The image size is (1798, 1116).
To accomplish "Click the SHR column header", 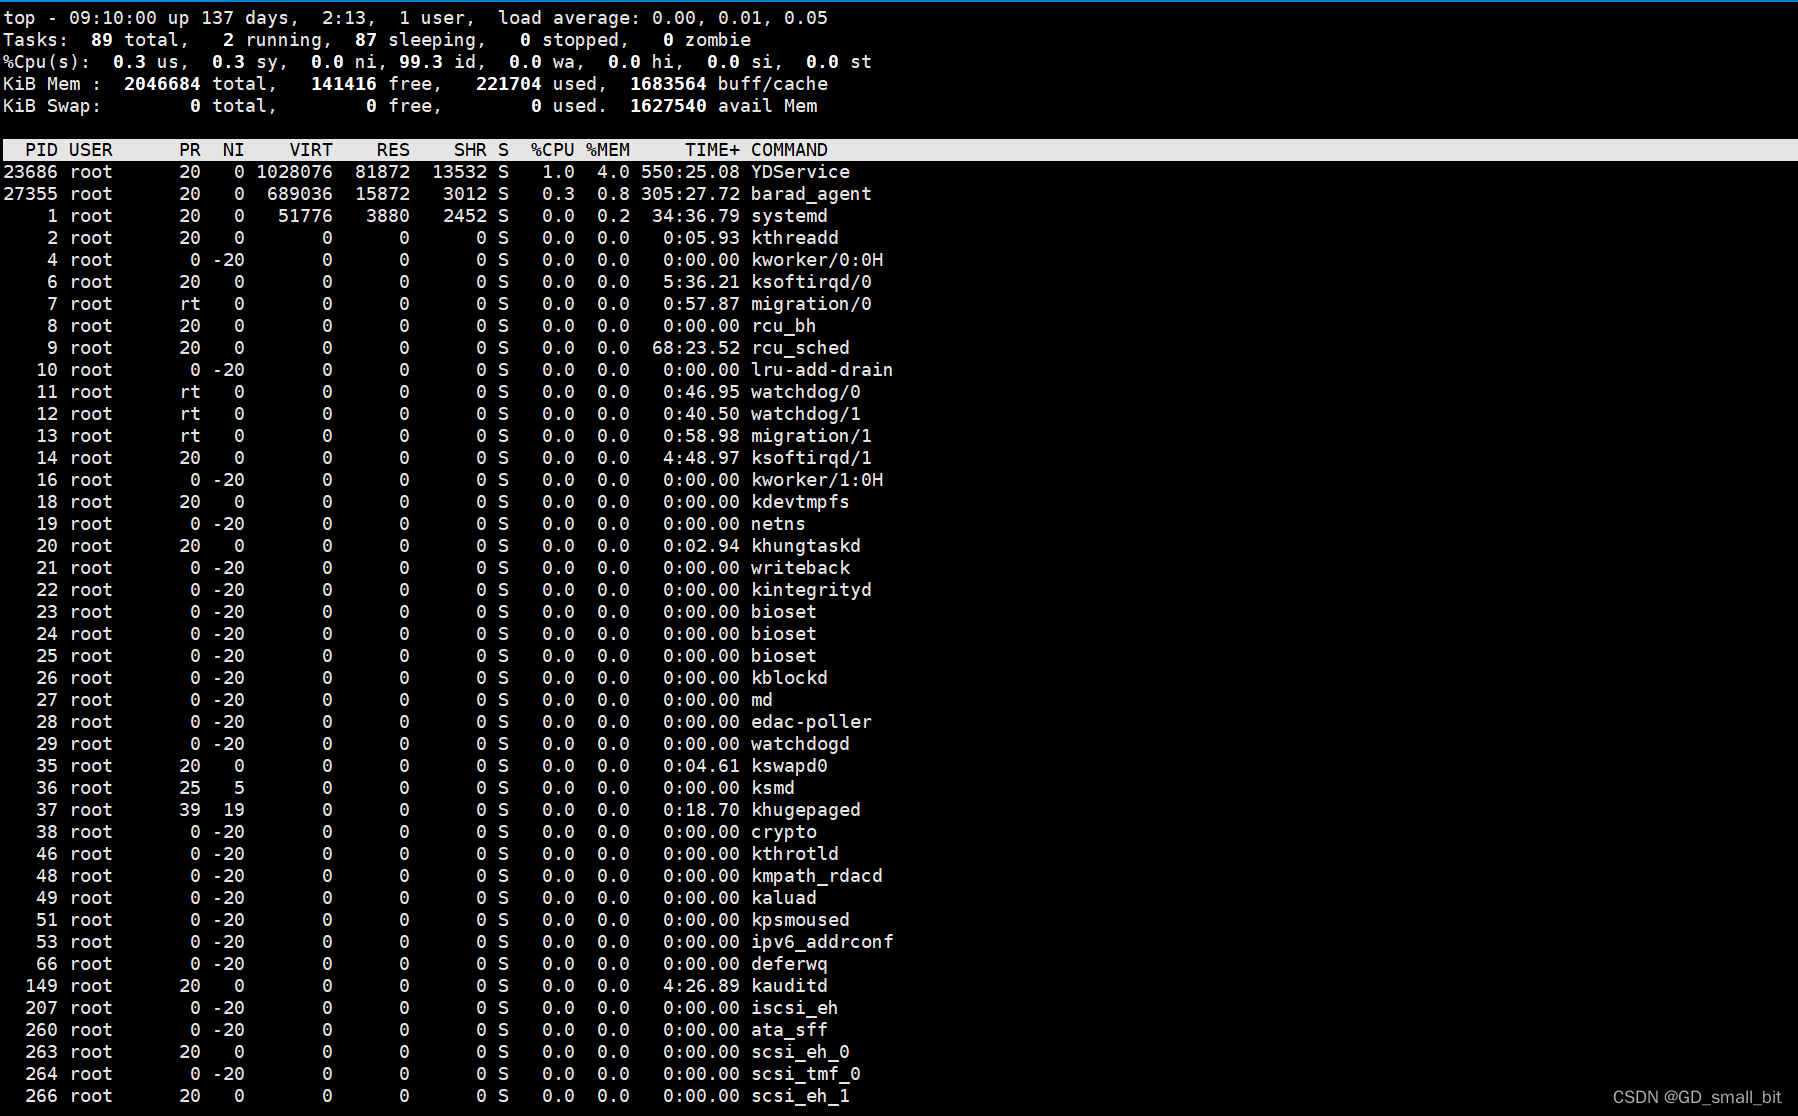I will (470, 150).
